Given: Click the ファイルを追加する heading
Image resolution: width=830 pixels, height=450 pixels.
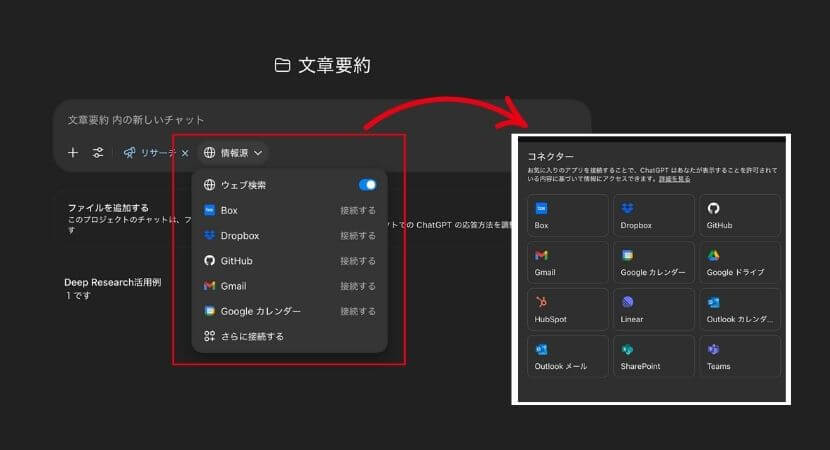Looking at the screenshot, I should (x=108, y=208).
